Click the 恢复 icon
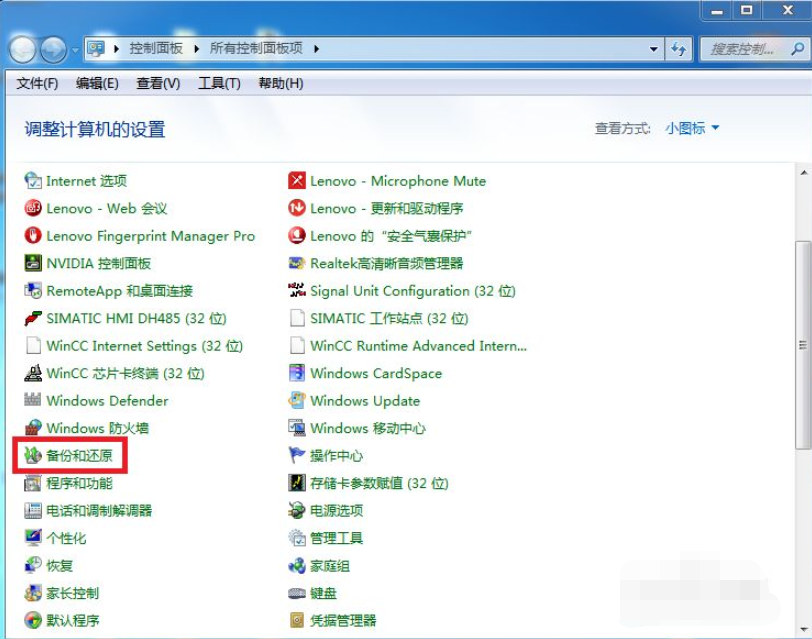 [33, 565]
